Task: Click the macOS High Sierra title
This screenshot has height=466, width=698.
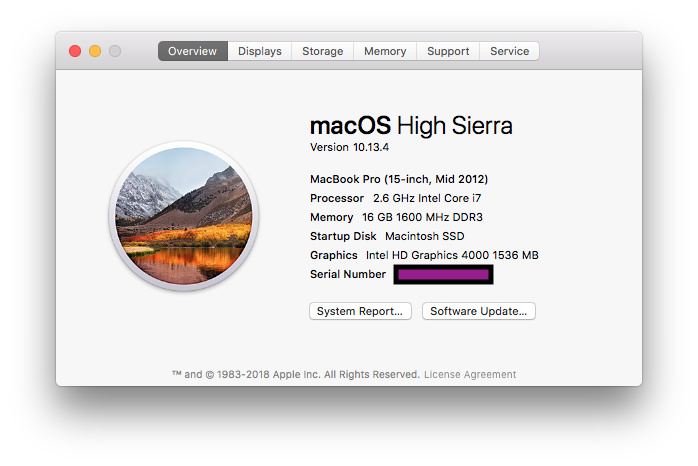Action: click(411, 126)
